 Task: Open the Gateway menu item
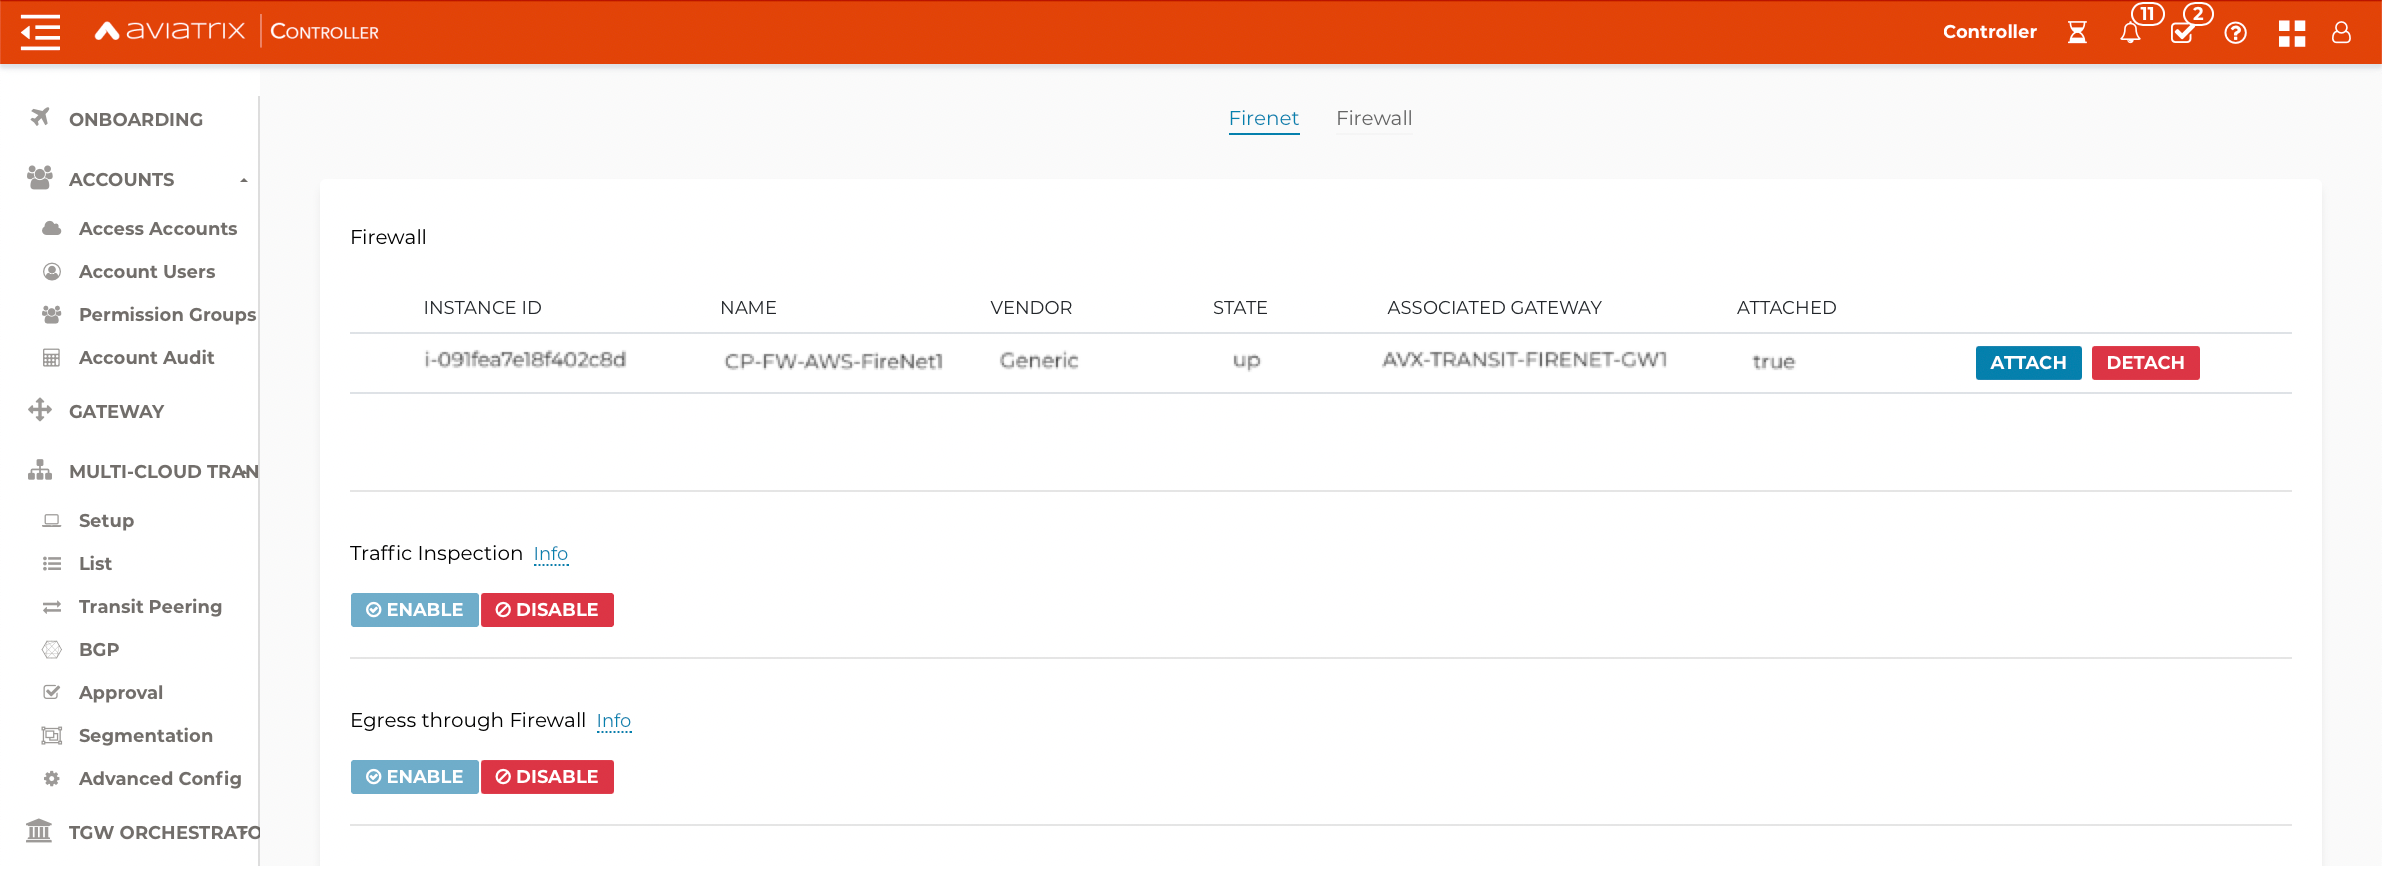point(116,411)
